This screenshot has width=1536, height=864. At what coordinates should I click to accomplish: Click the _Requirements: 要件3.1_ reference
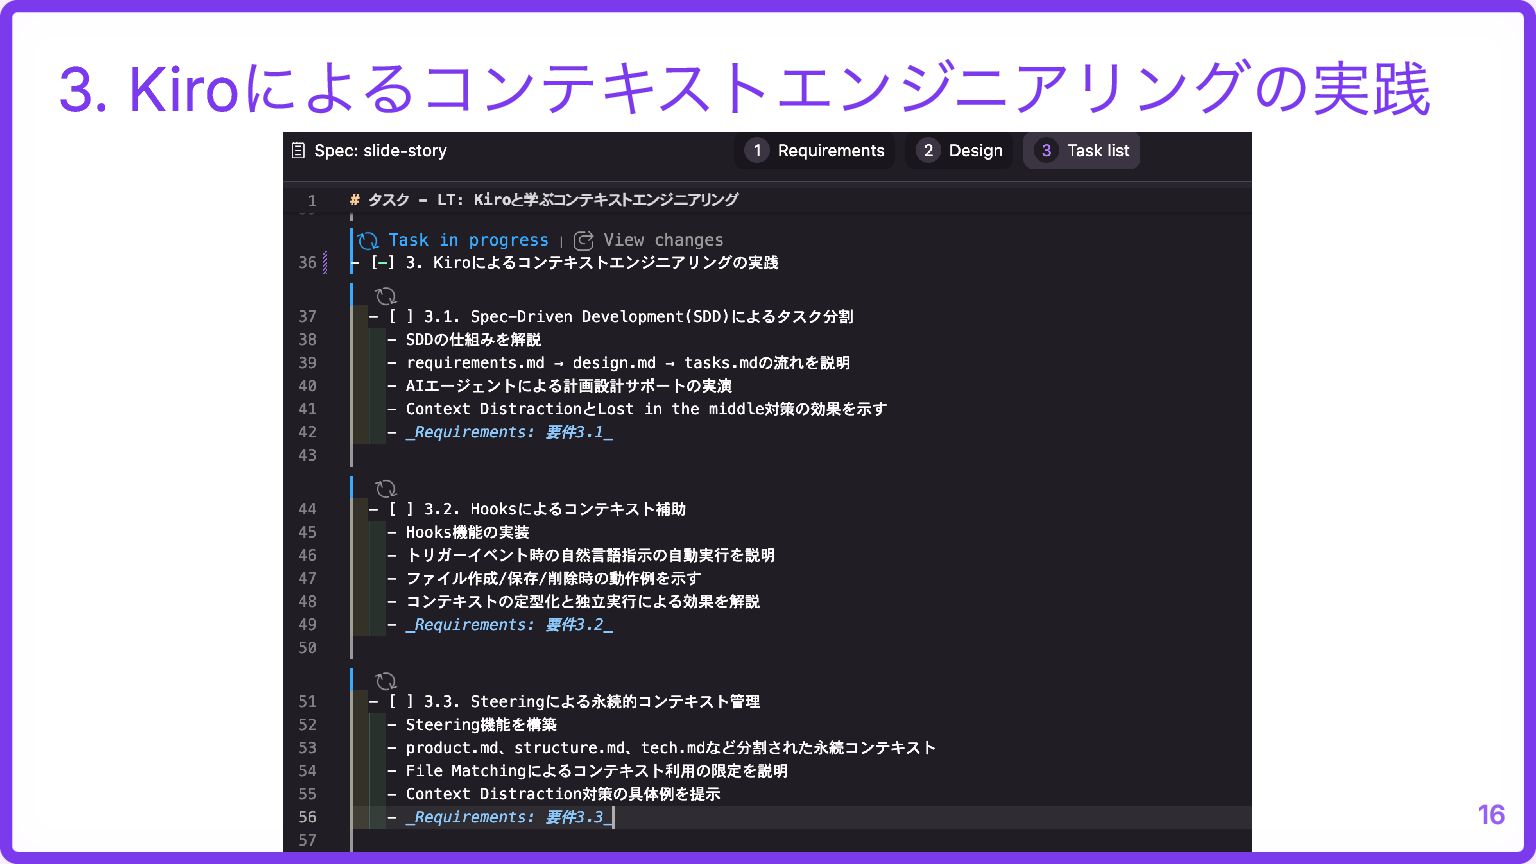click(x=509, y=432)
